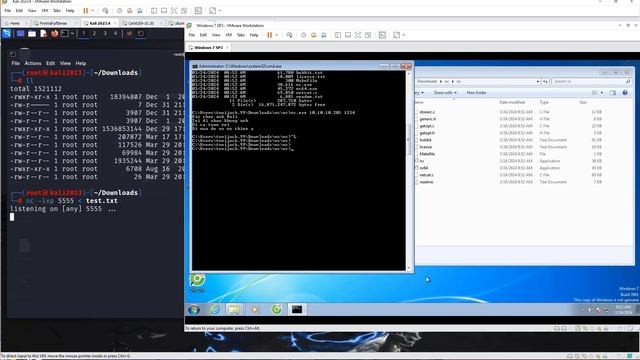Switch to Kali workspace 2
This screenshot has width=640, height=360.
pos(94,33)
